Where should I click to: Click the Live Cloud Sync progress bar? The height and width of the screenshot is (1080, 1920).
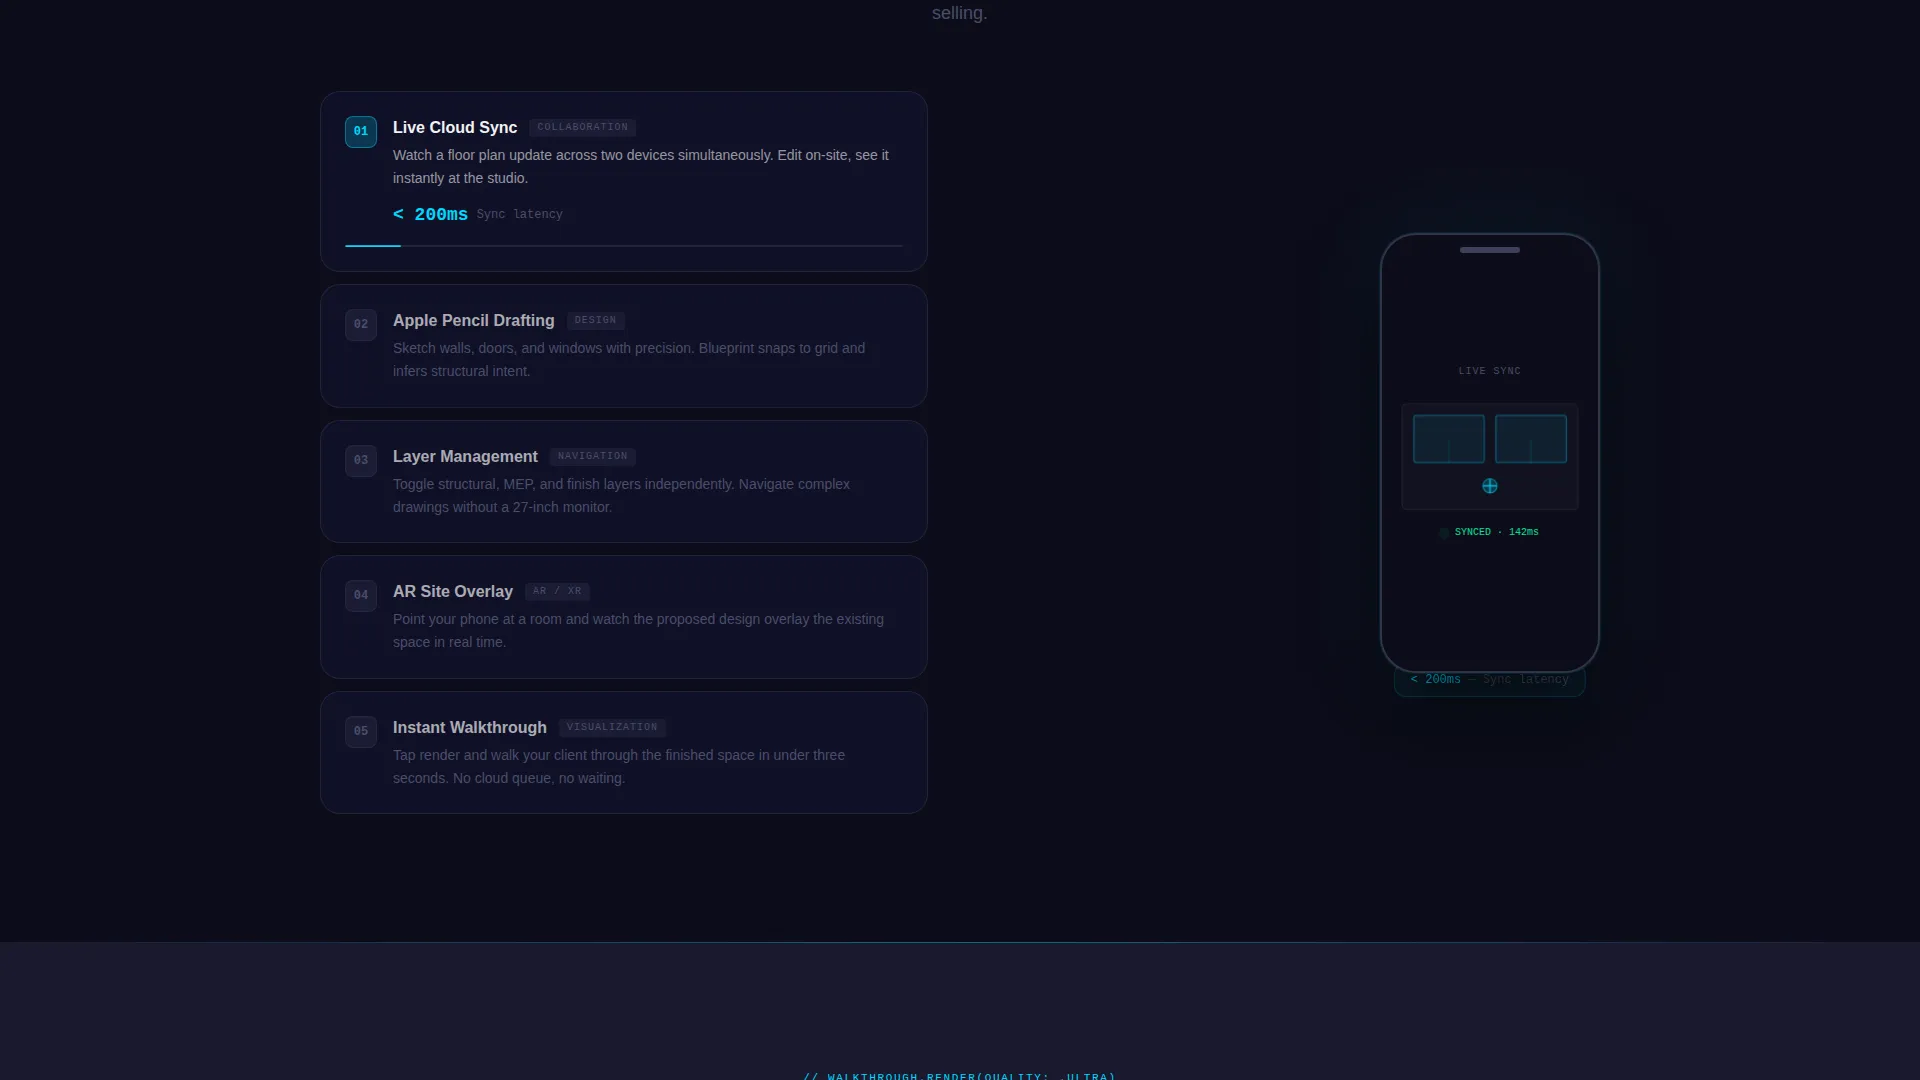click(x=624, y=246)
